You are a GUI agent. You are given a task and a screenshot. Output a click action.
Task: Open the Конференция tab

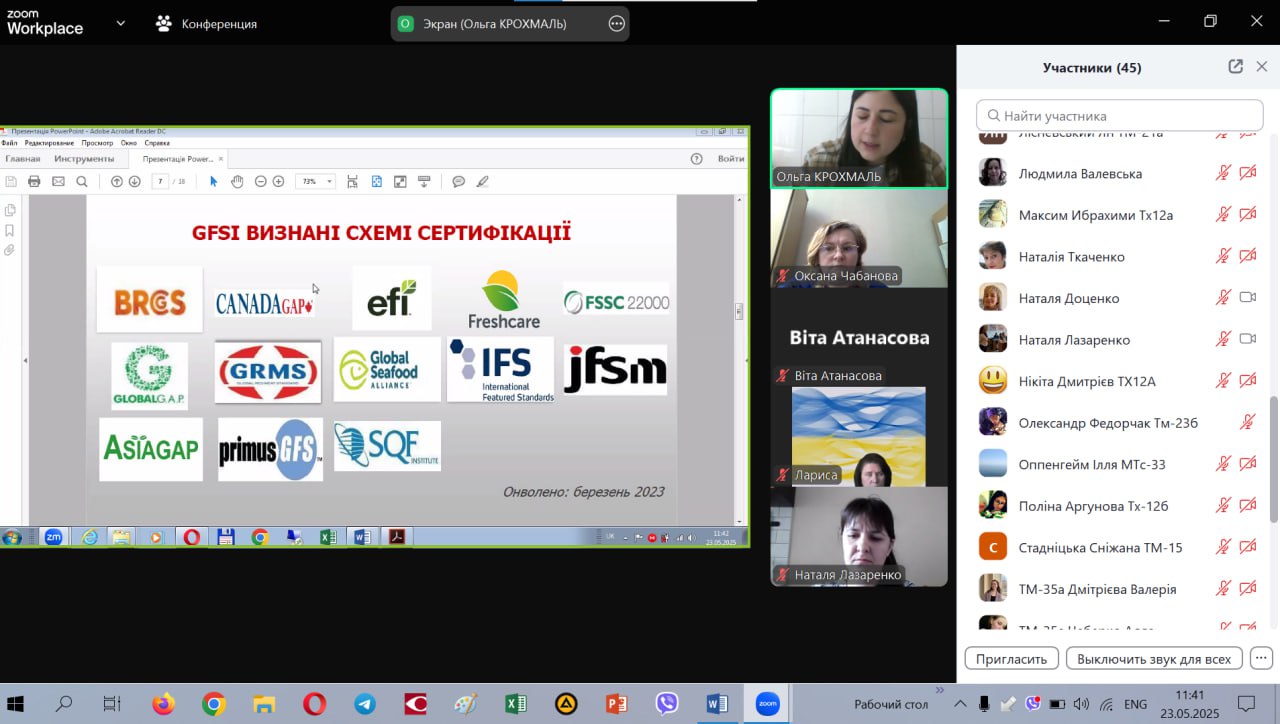[x=207, y=23]
